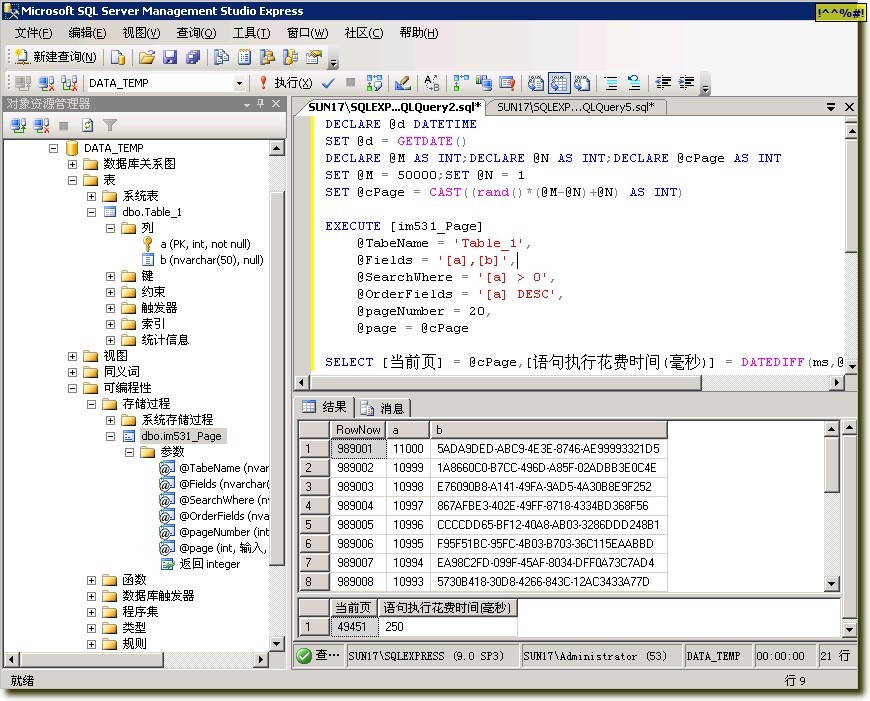This screenshot has height=701, width=870.
Task: Click the open file folder icon
Action: tap(147, 57)
